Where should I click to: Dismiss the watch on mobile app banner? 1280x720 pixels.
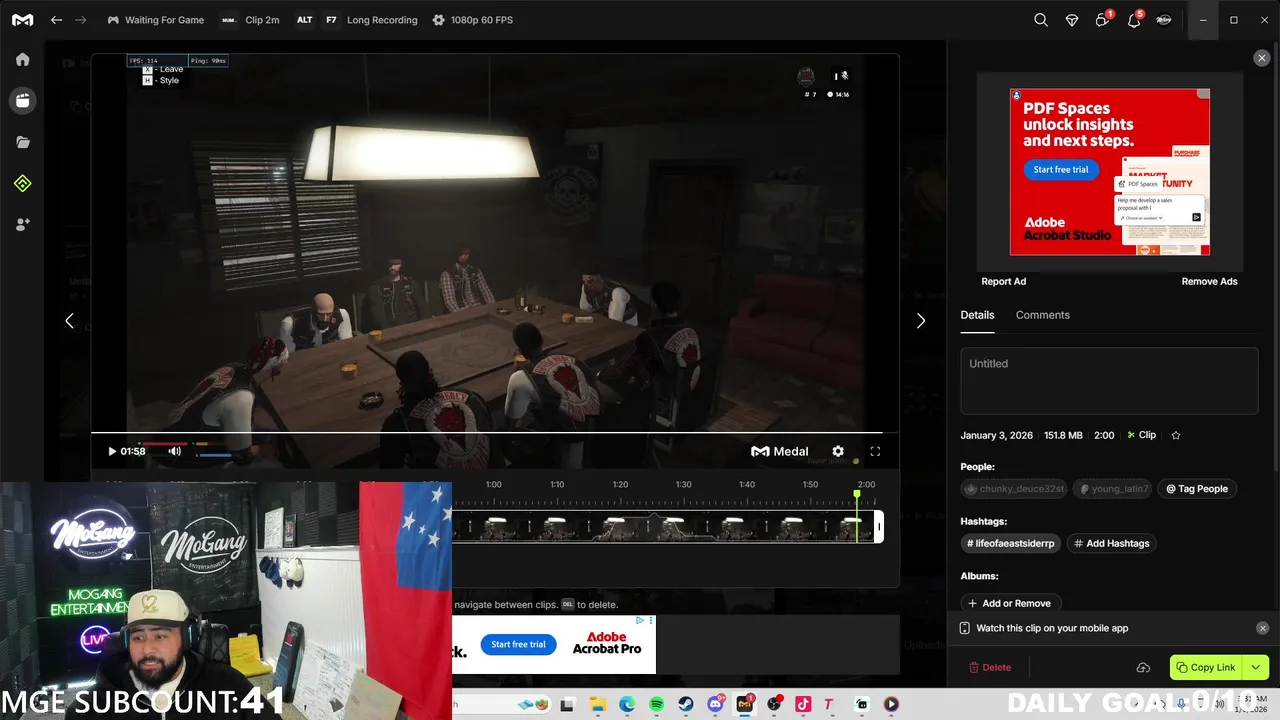coord(1262,628)
